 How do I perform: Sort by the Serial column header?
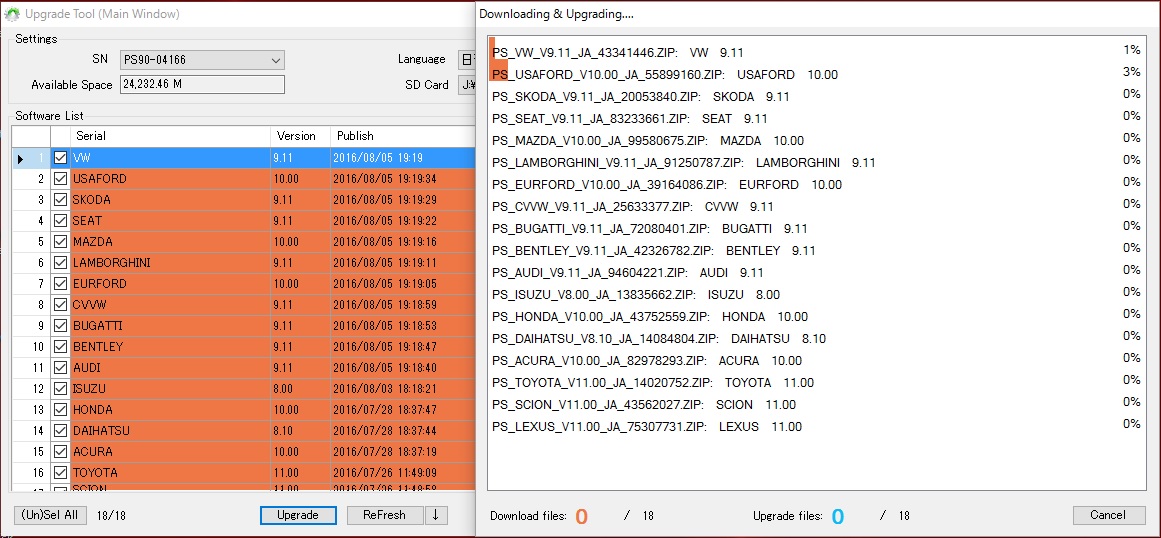(x=170, y=136)
